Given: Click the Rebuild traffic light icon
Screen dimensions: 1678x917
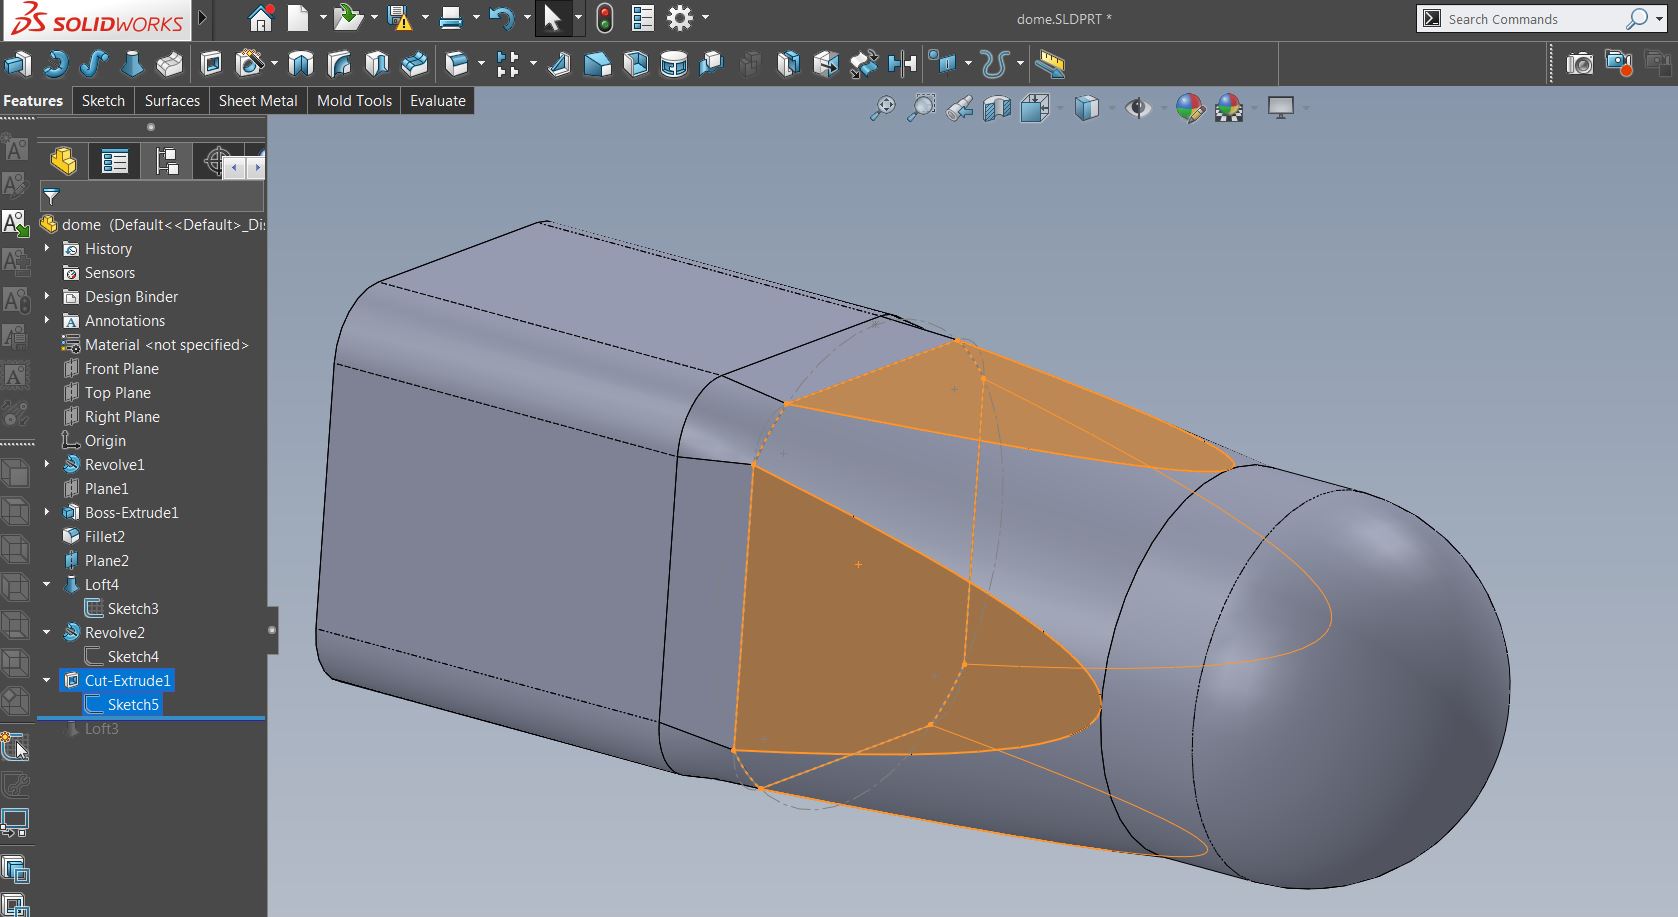Looking at the screenshot, I should click(x=605, y=18).
